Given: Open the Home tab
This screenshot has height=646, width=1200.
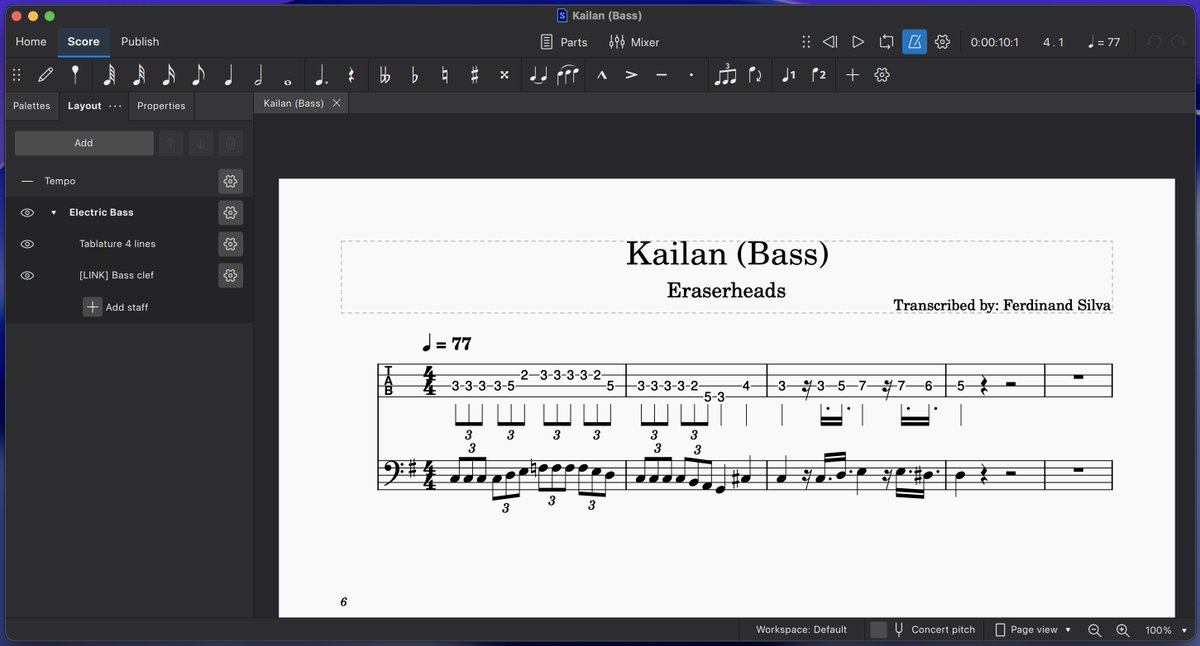Looking at the screenshot, I should point(31,42).
